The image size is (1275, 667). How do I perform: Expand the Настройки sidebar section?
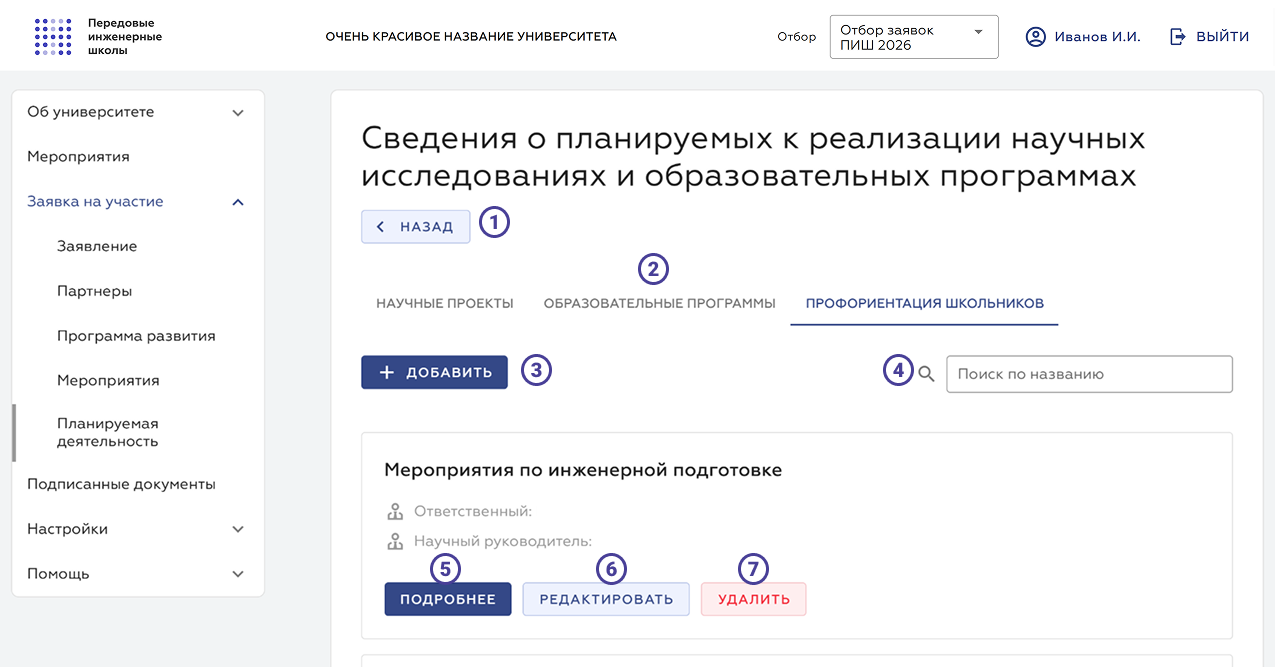point(138,529)
